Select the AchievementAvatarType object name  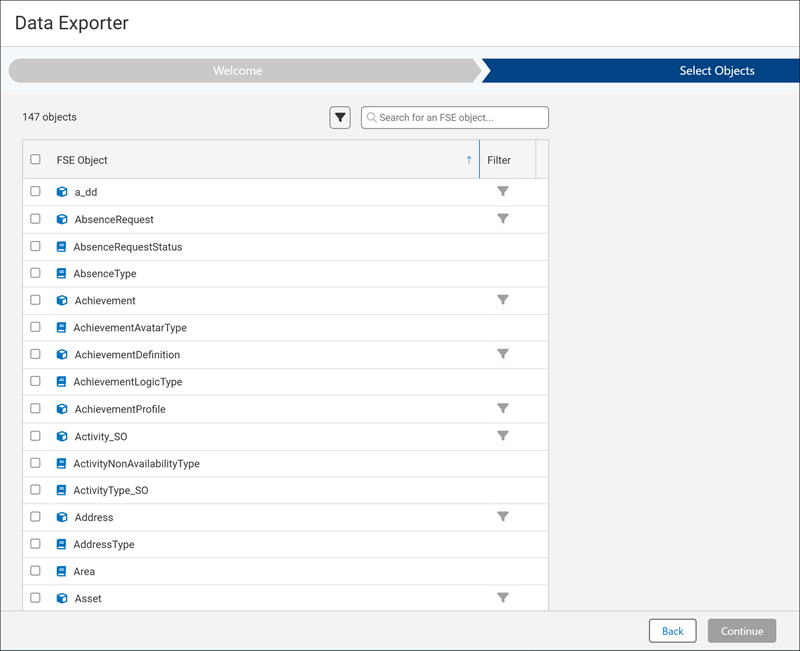click(x=130, y=328)
